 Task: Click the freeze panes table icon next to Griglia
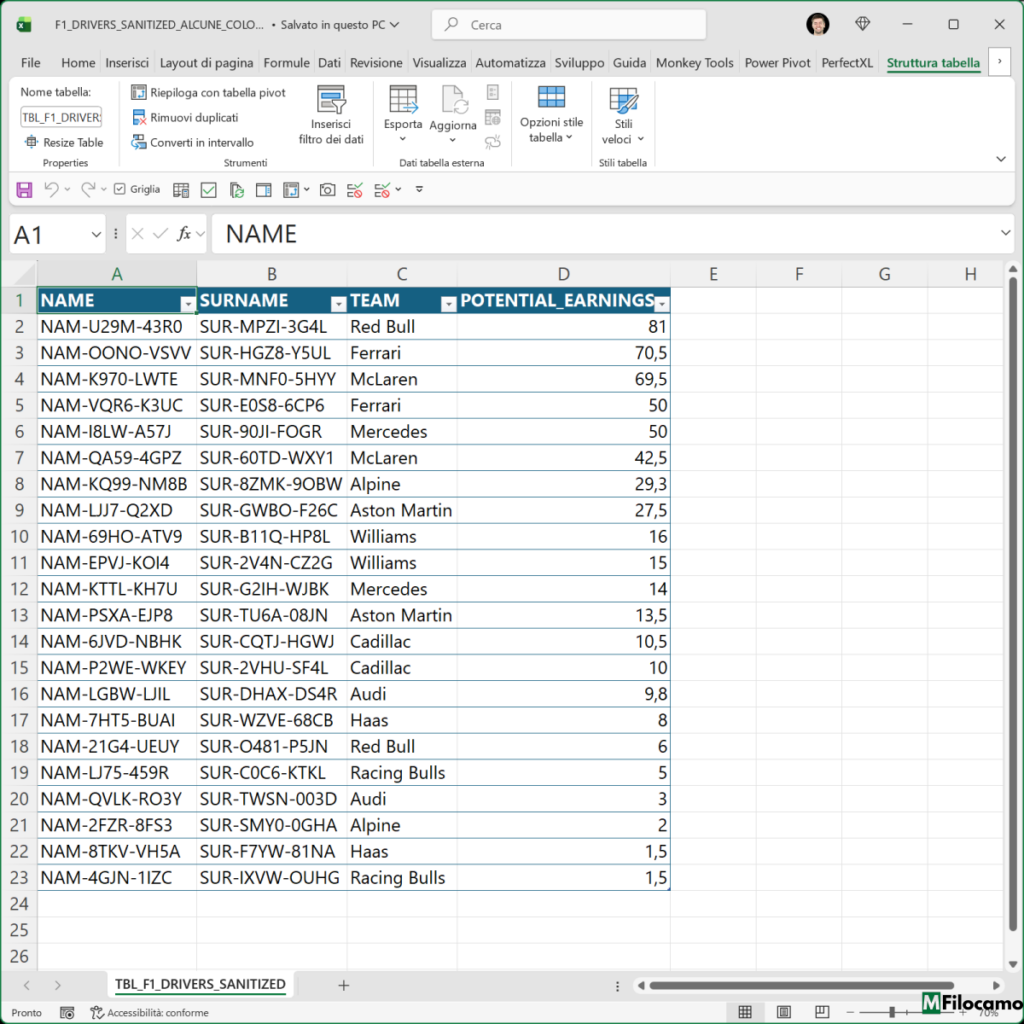pyautogui.click(x=181, y=190)
